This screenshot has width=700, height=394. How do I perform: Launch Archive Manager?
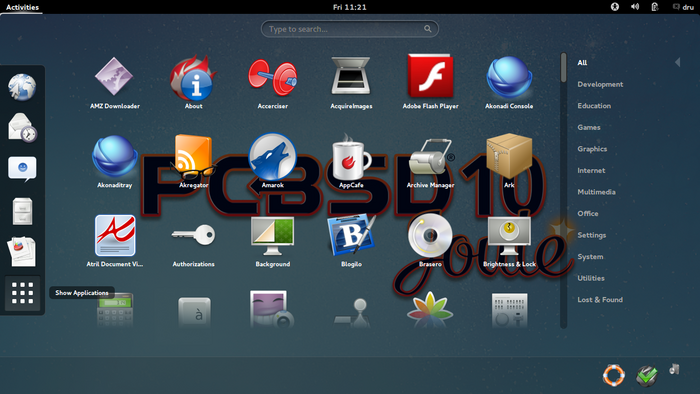pos(430,157)
